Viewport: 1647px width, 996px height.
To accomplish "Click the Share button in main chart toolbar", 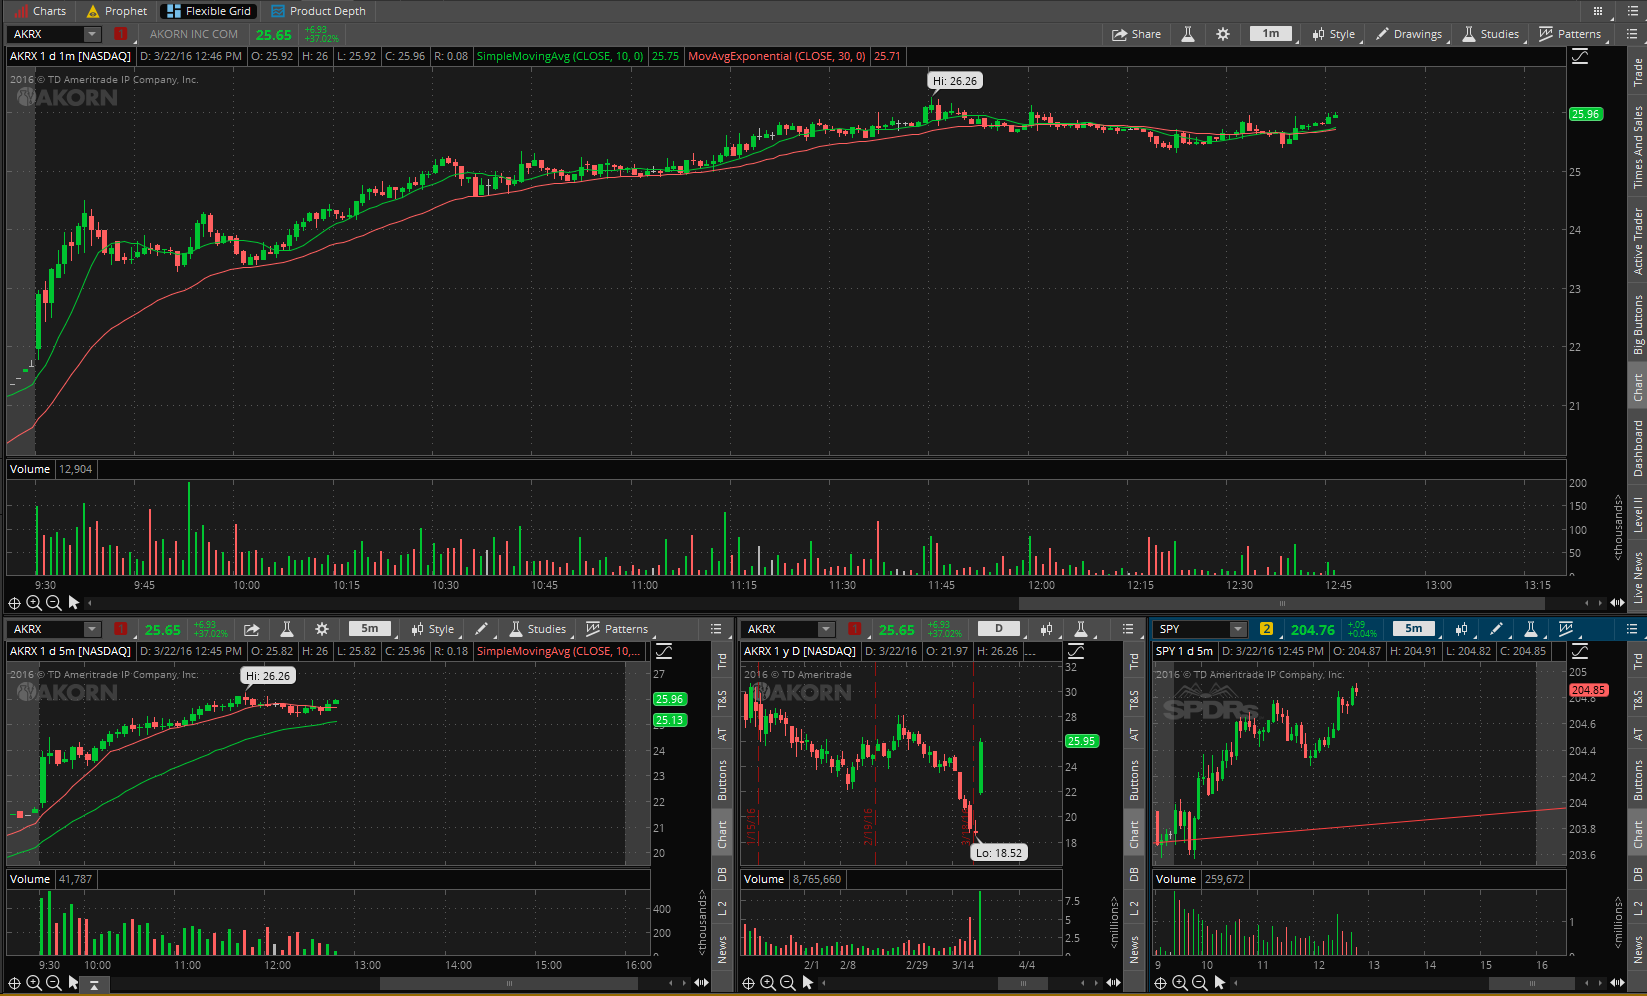I will (1136, 34).
